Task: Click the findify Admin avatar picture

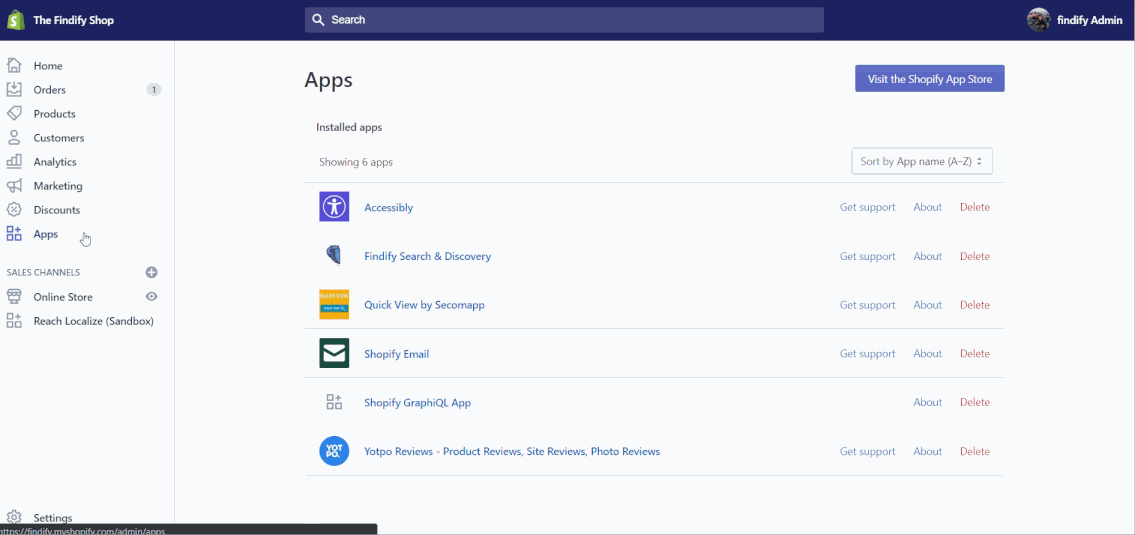Action: coord(1038,20)
